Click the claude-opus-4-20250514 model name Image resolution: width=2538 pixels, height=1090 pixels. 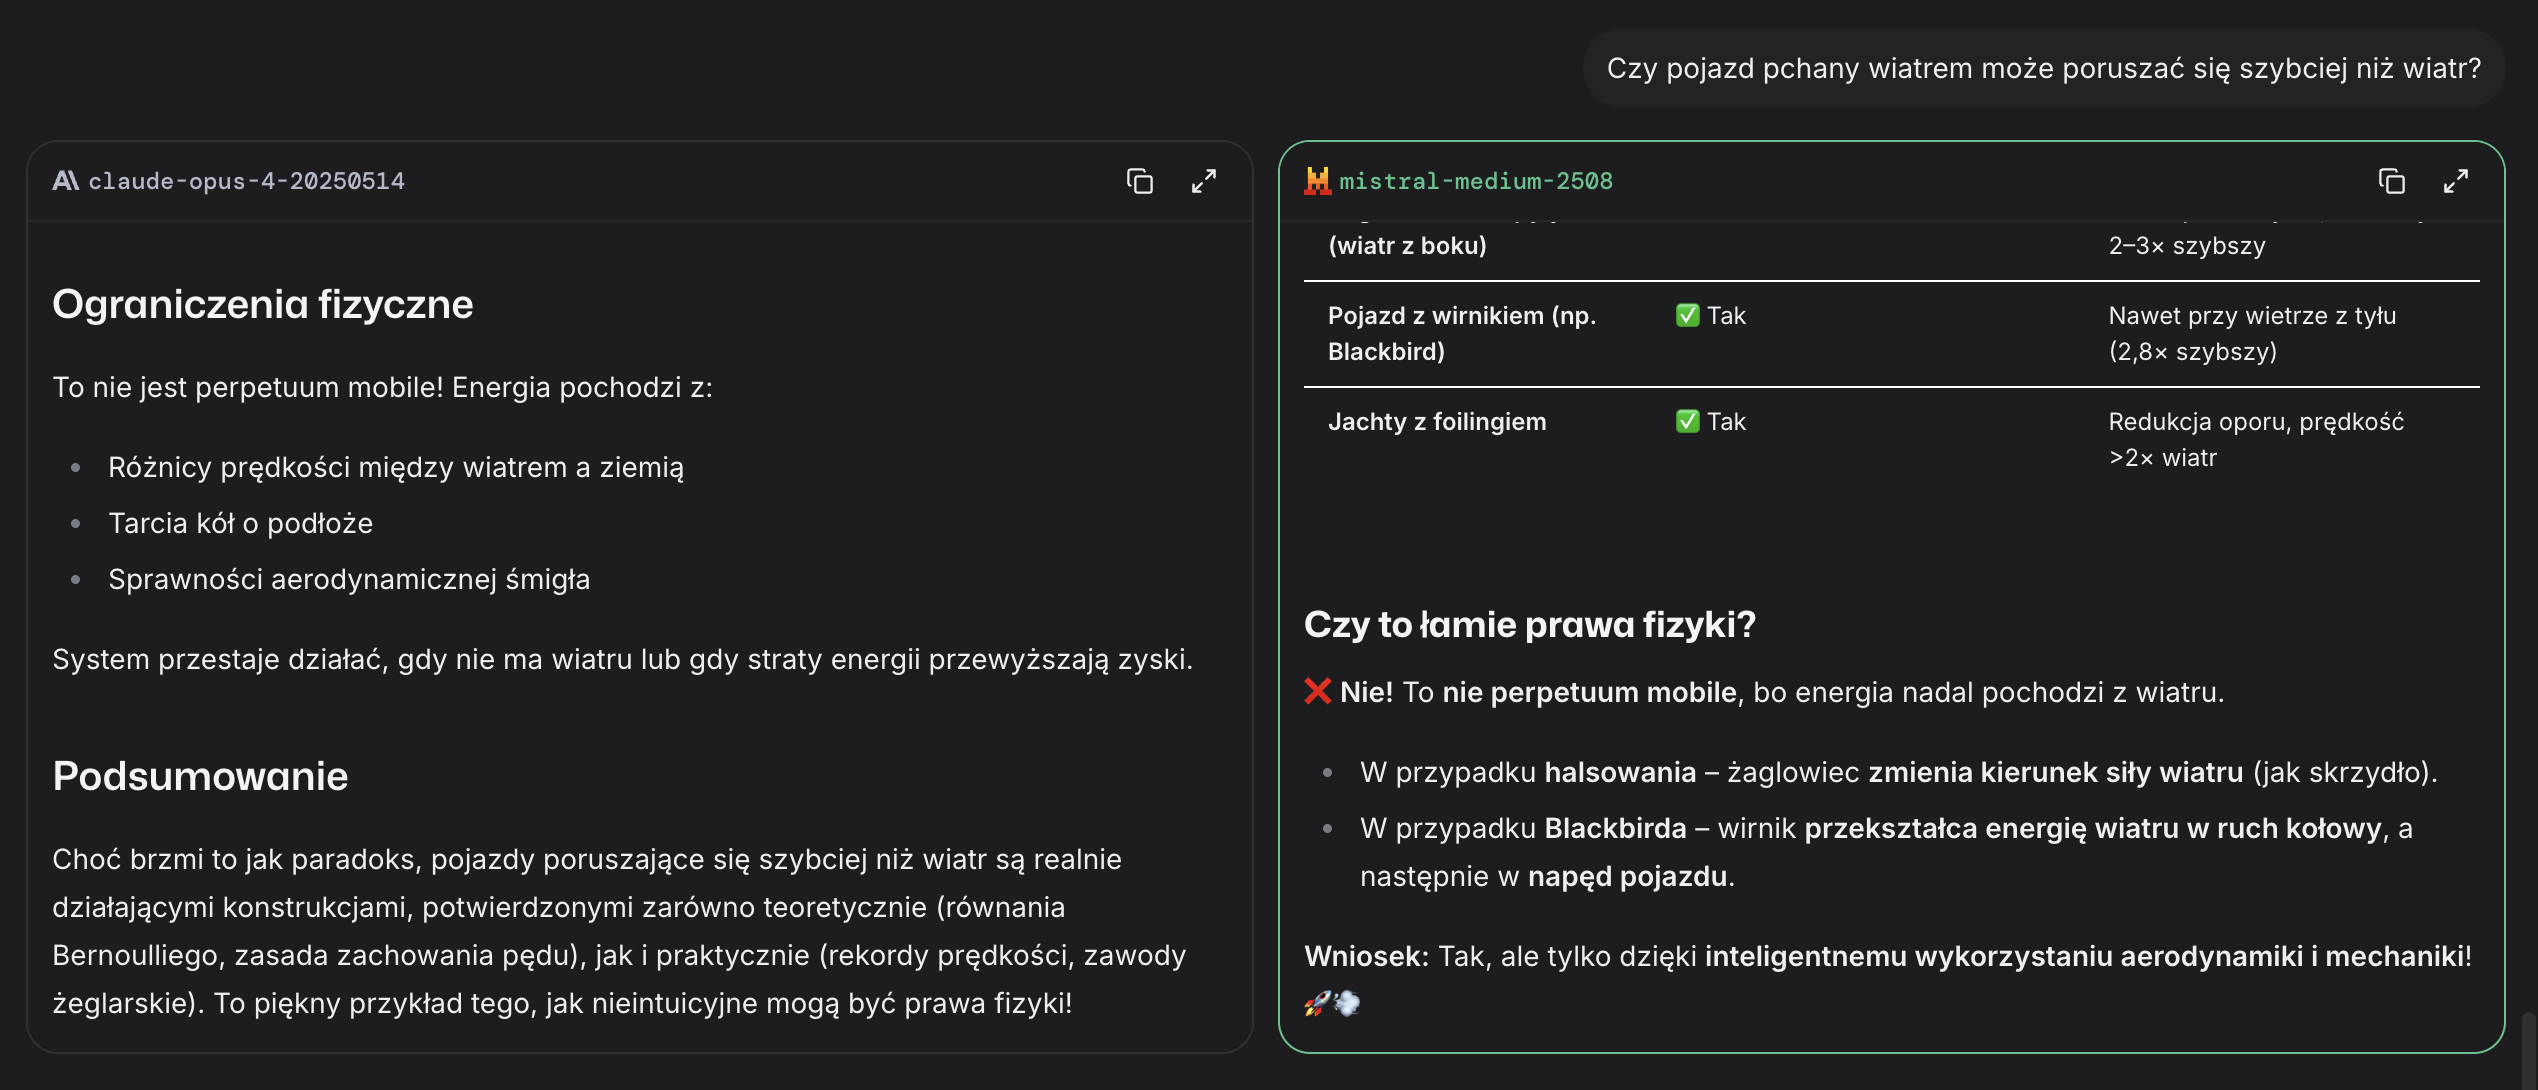click(246, 181)
